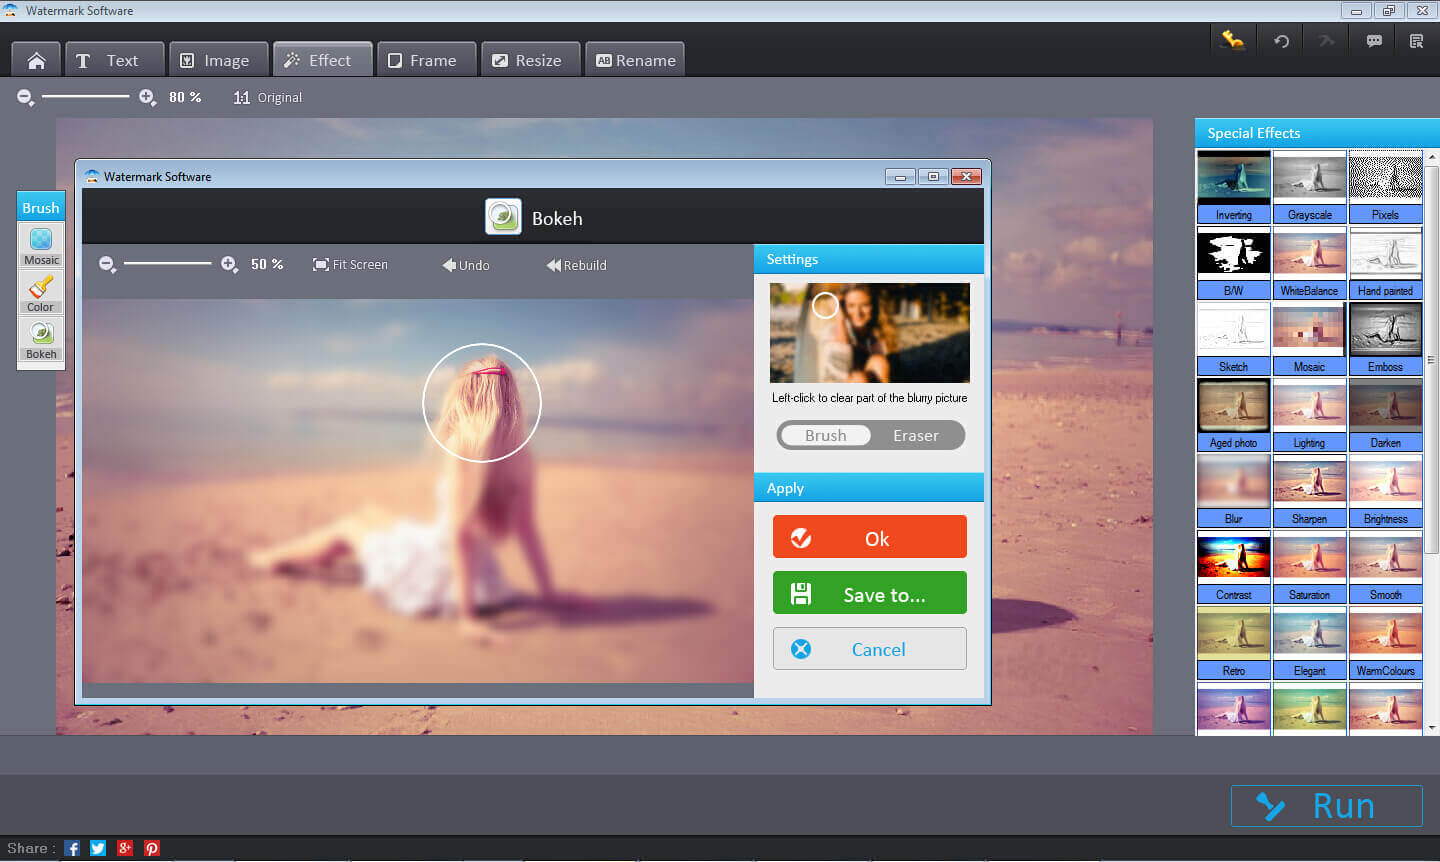Switch to Eraser mode
The image size is (1440, 862).
915,435
